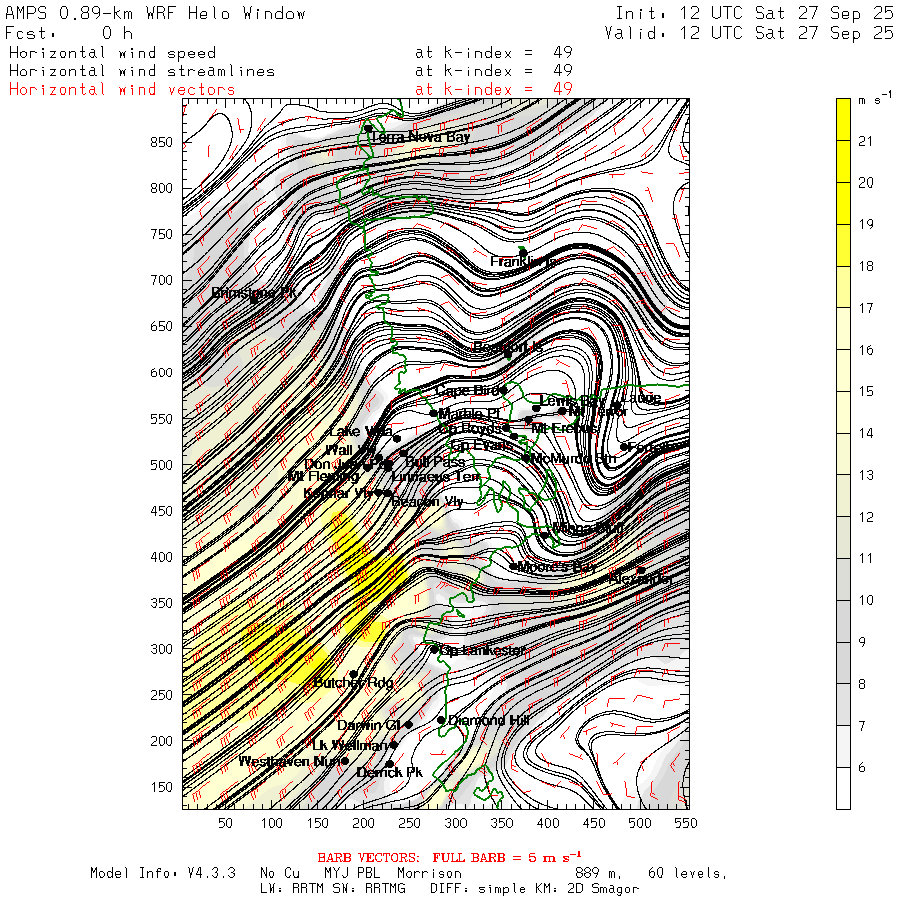Click the red 'at k-index = 49' text
900x900 pixels.
pos(494,90)
